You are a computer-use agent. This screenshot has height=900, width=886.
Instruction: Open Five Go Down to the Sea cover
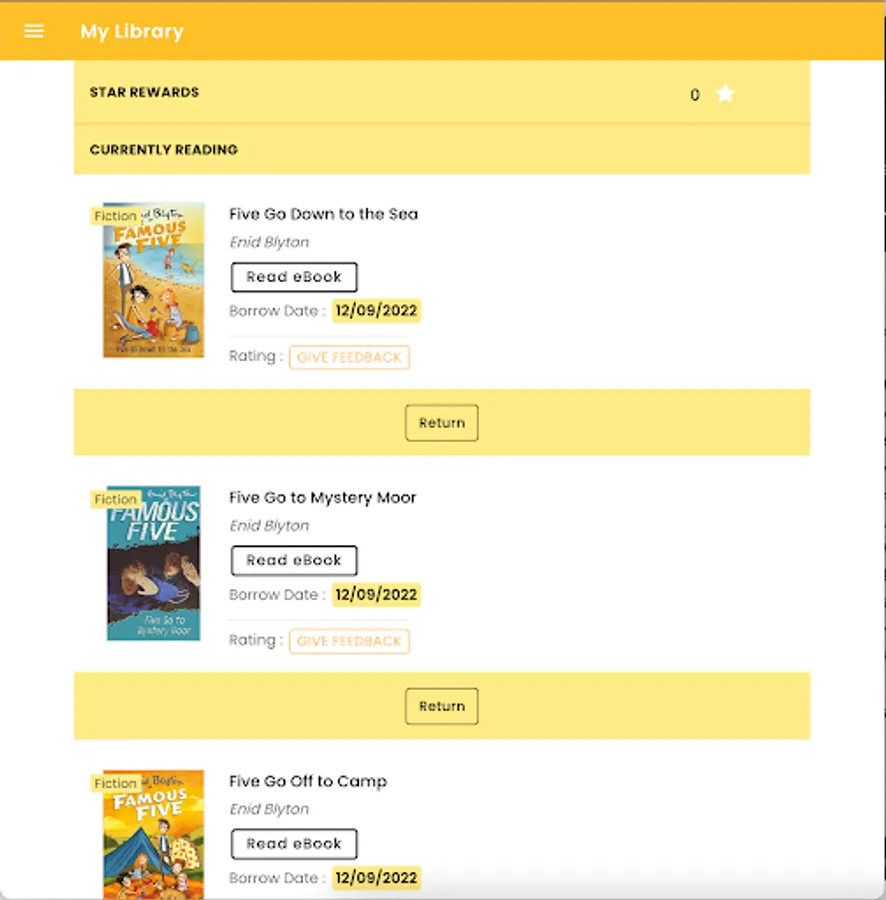(x=153, y=280)
